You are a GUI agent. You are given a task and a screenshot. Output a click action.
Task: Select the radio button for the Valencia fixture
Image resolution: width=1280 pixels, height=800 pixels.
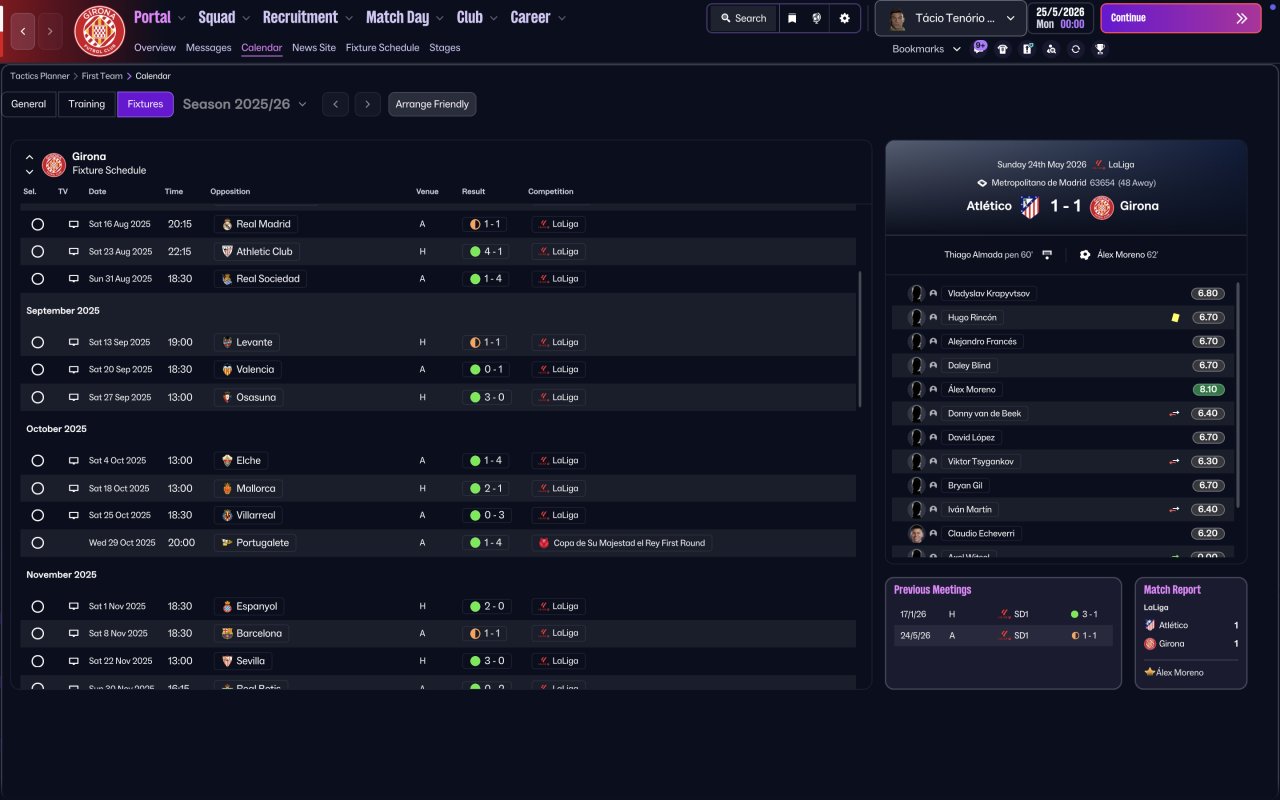pos(37,369)
